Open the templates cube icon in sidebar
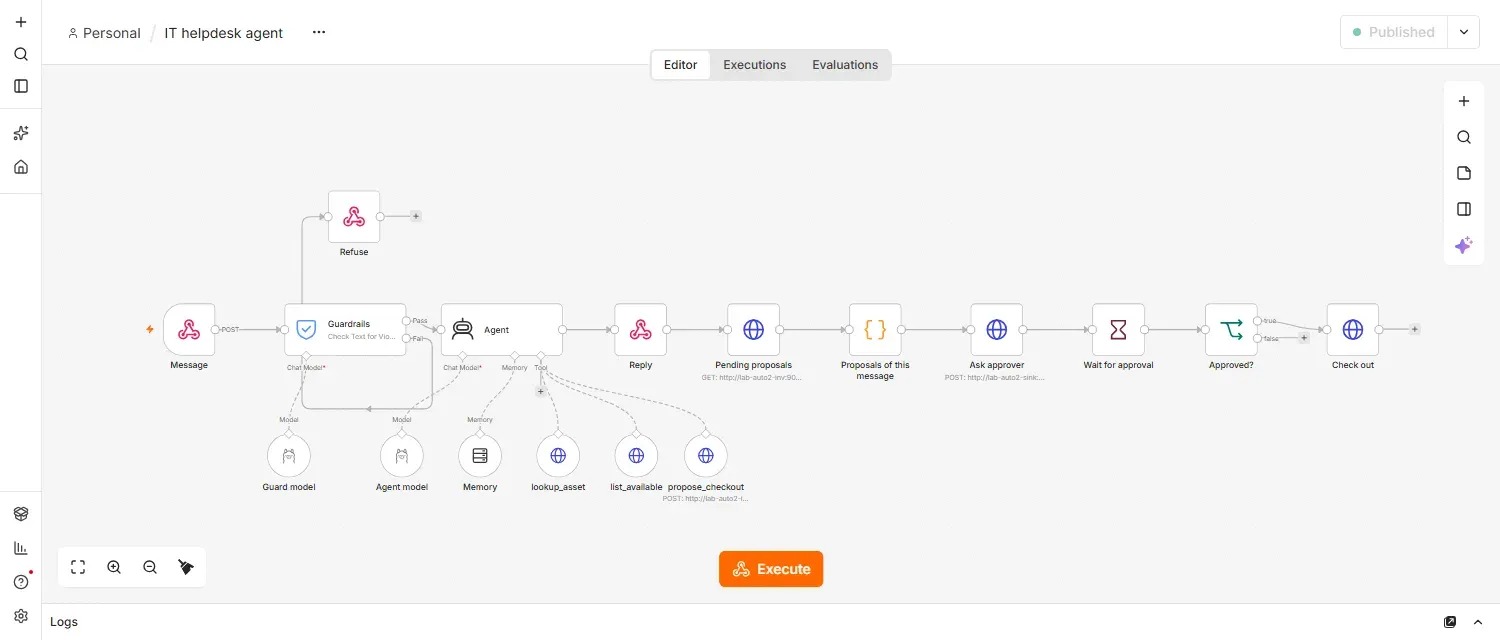 click(21, 514)
